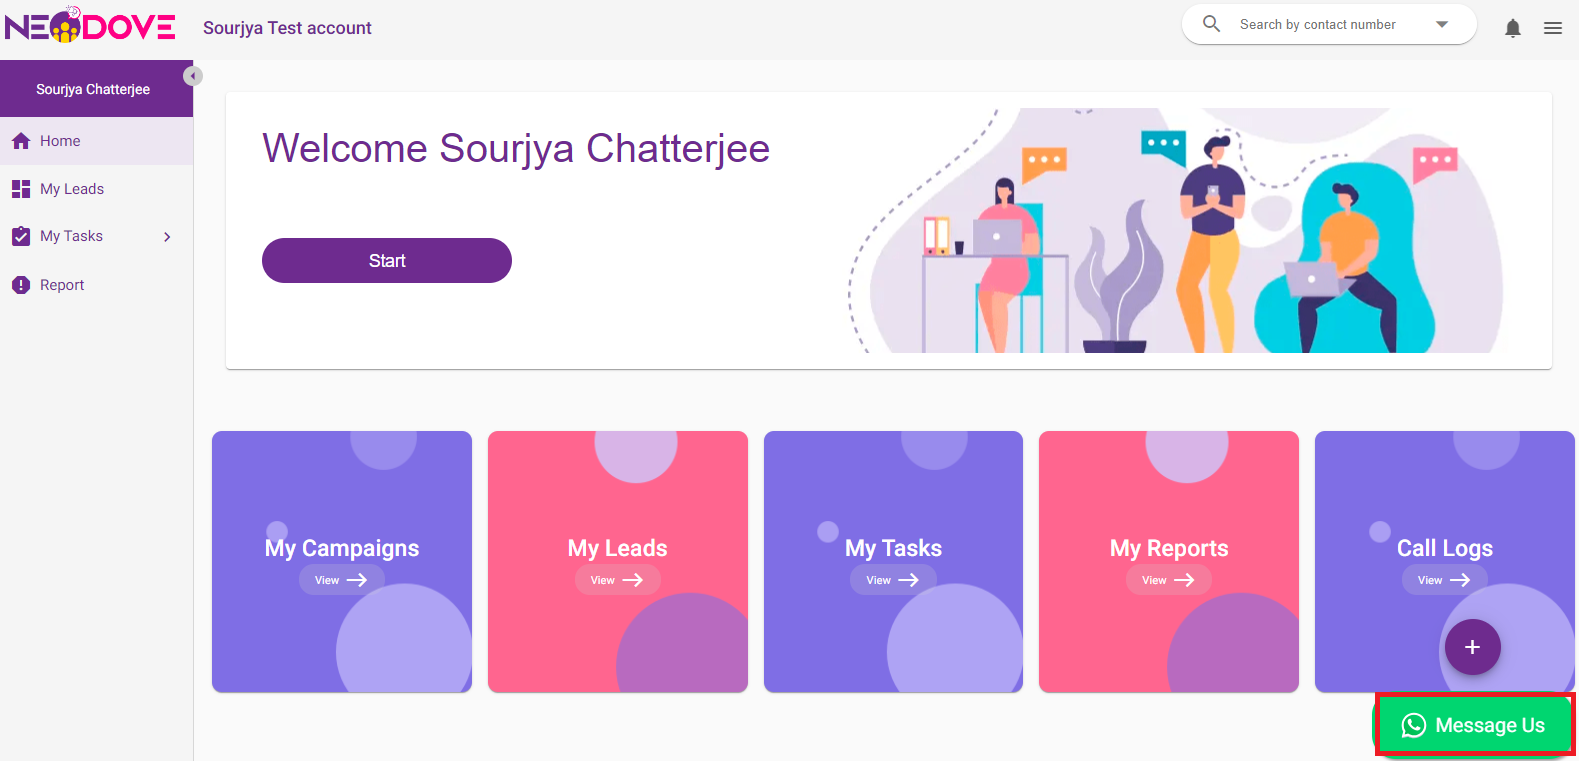Open Report from the sidebar

coord(62,285)
